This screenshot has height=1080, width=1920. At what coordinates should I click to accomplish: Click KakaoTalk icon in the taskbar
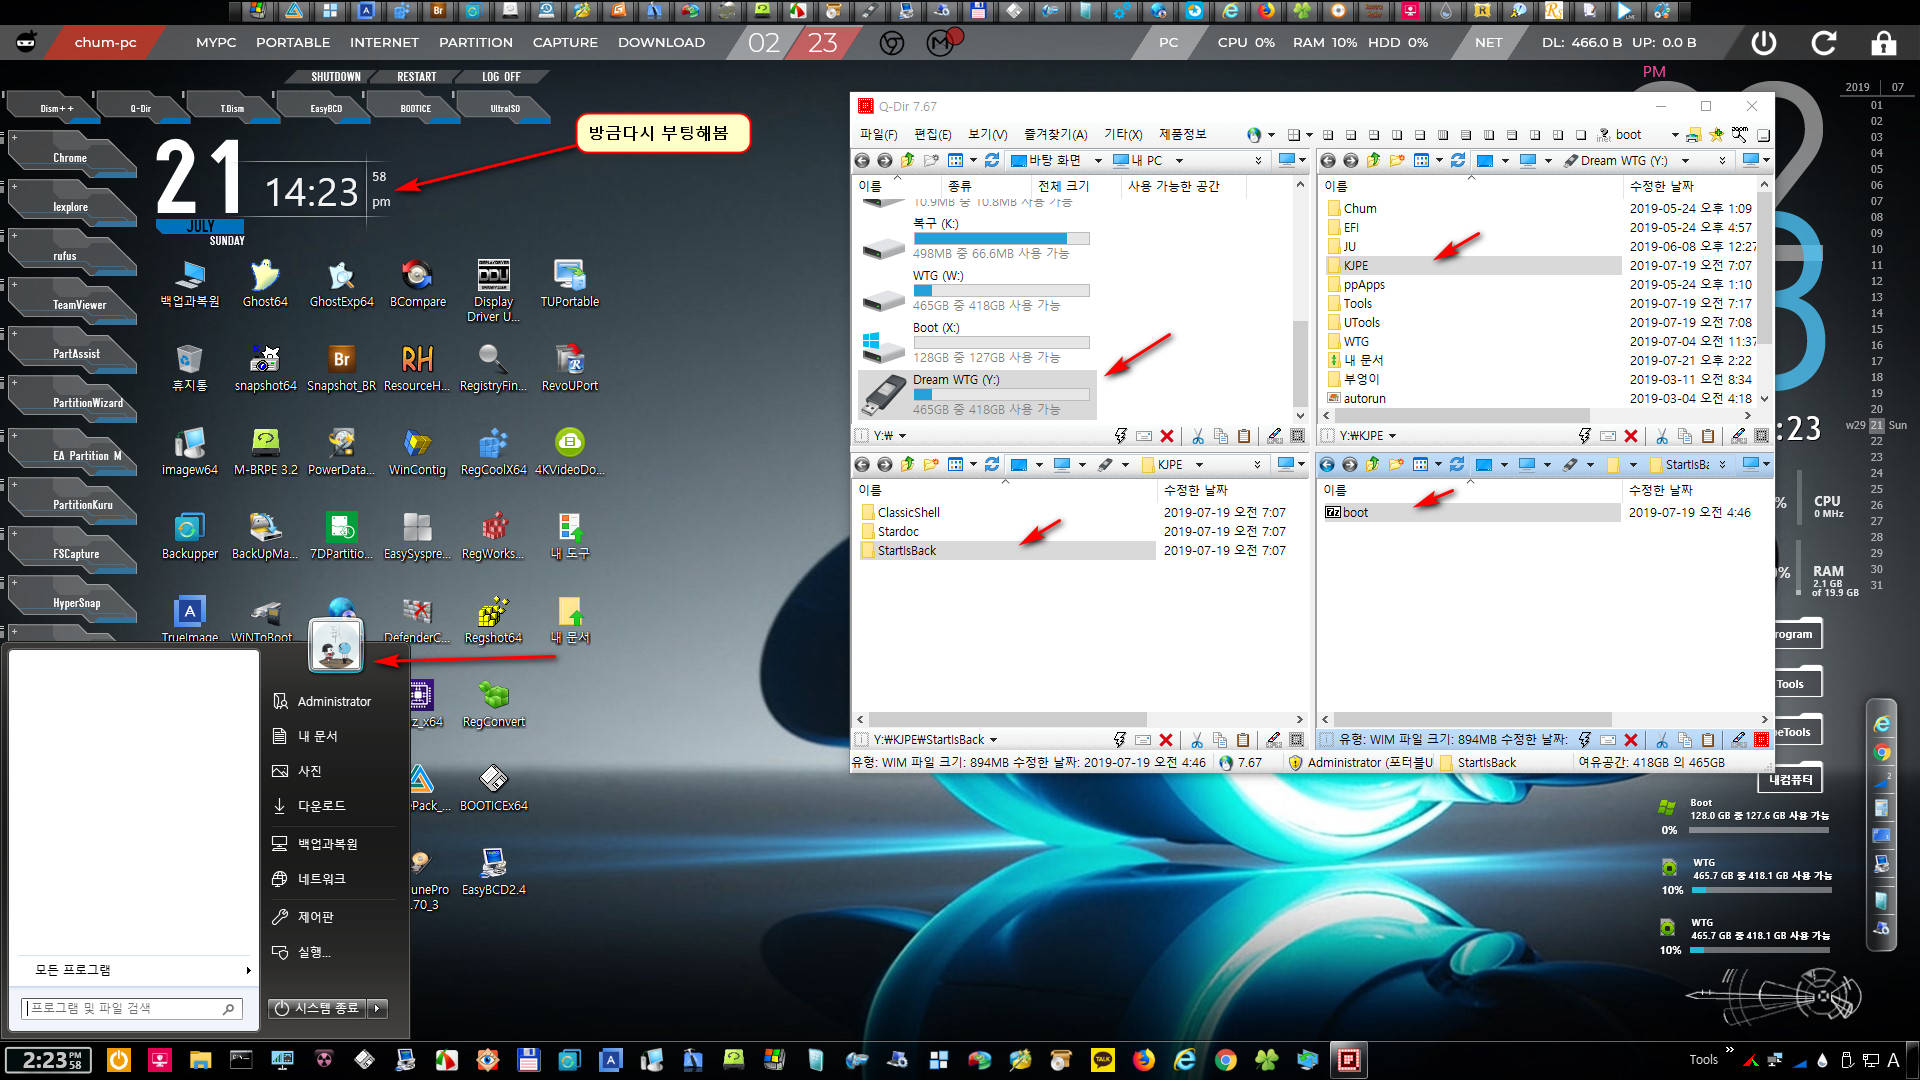[1102, 1060]
